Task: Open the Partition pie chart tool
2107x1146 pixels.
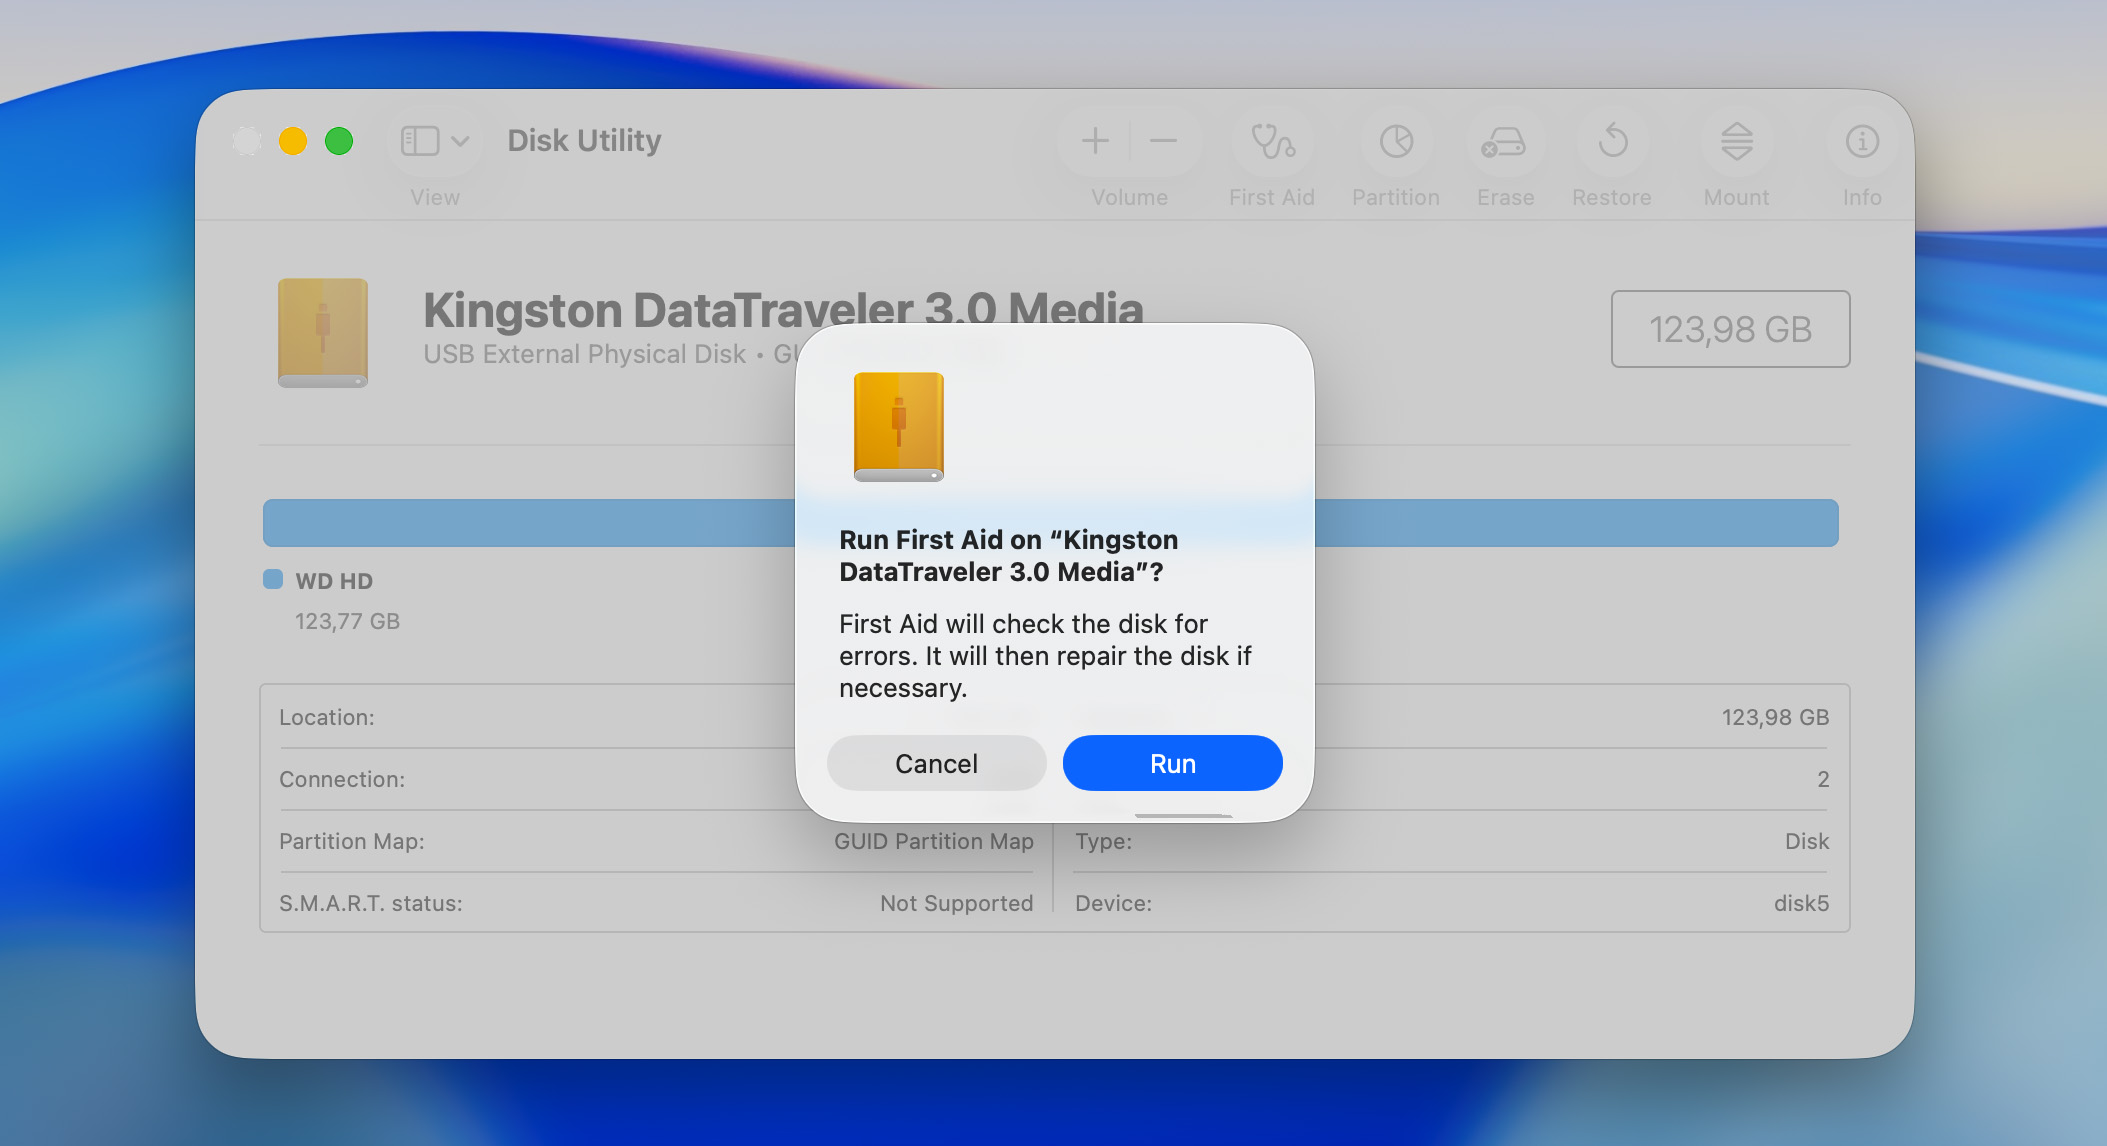Action: (x=1396, y=141)
